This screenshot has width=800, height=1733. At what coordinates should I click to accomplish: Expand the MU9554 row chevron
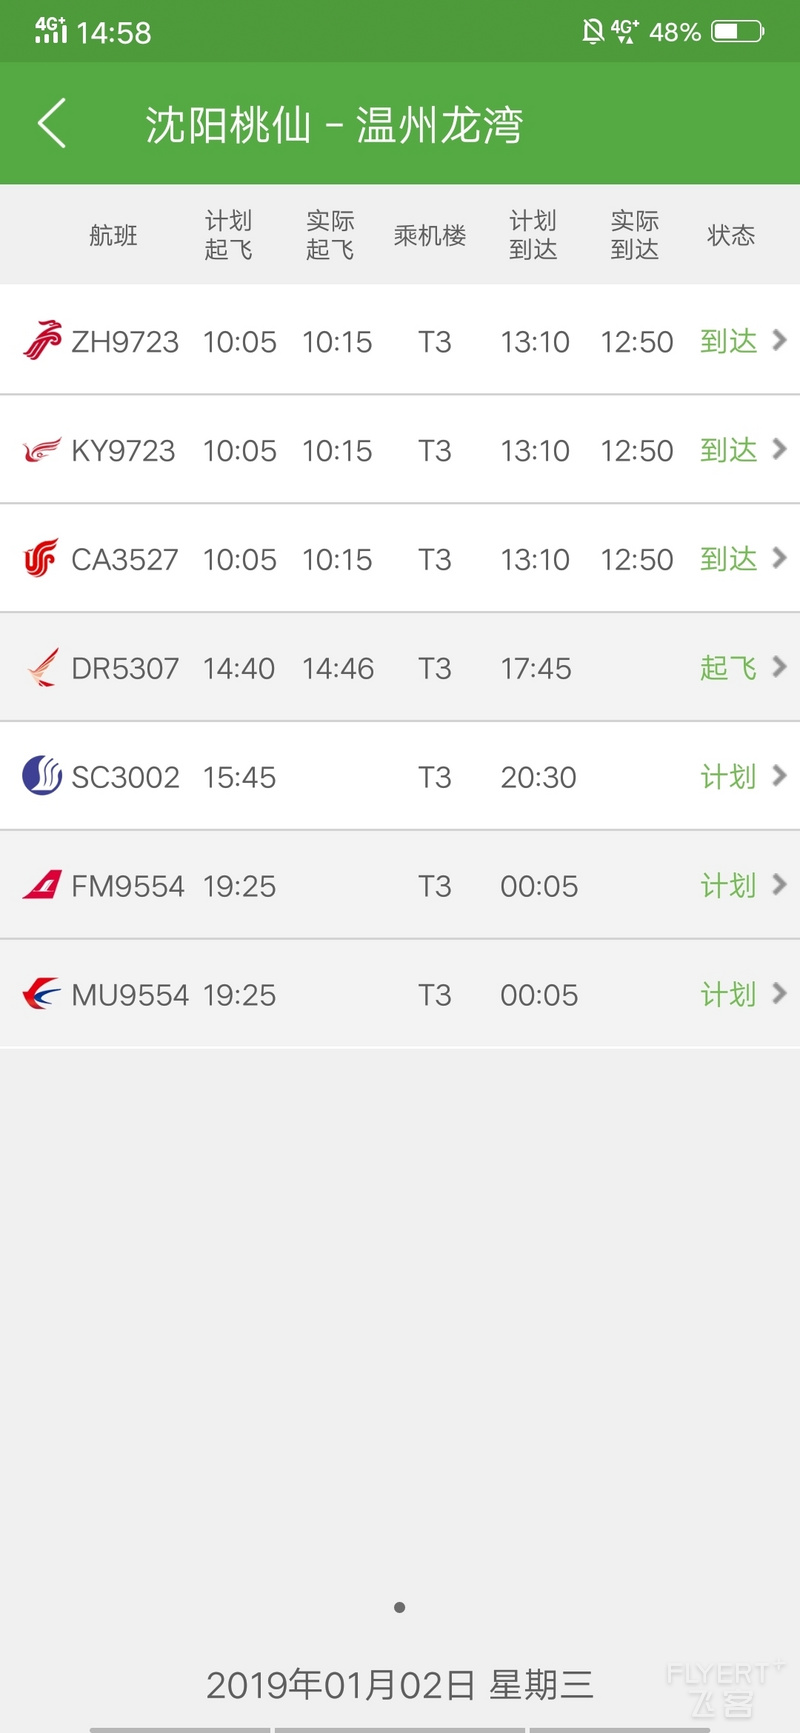point(780,994)
